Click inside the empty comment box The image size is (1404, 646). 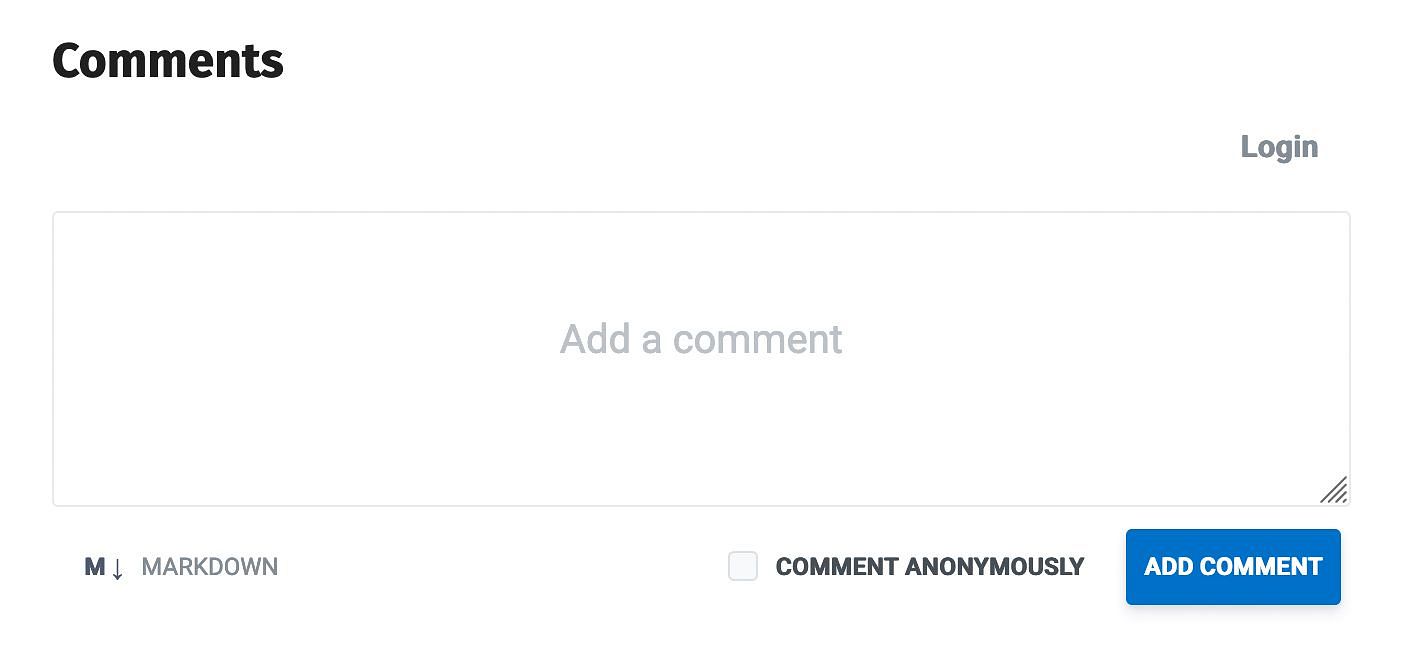[x=701, y=359]
